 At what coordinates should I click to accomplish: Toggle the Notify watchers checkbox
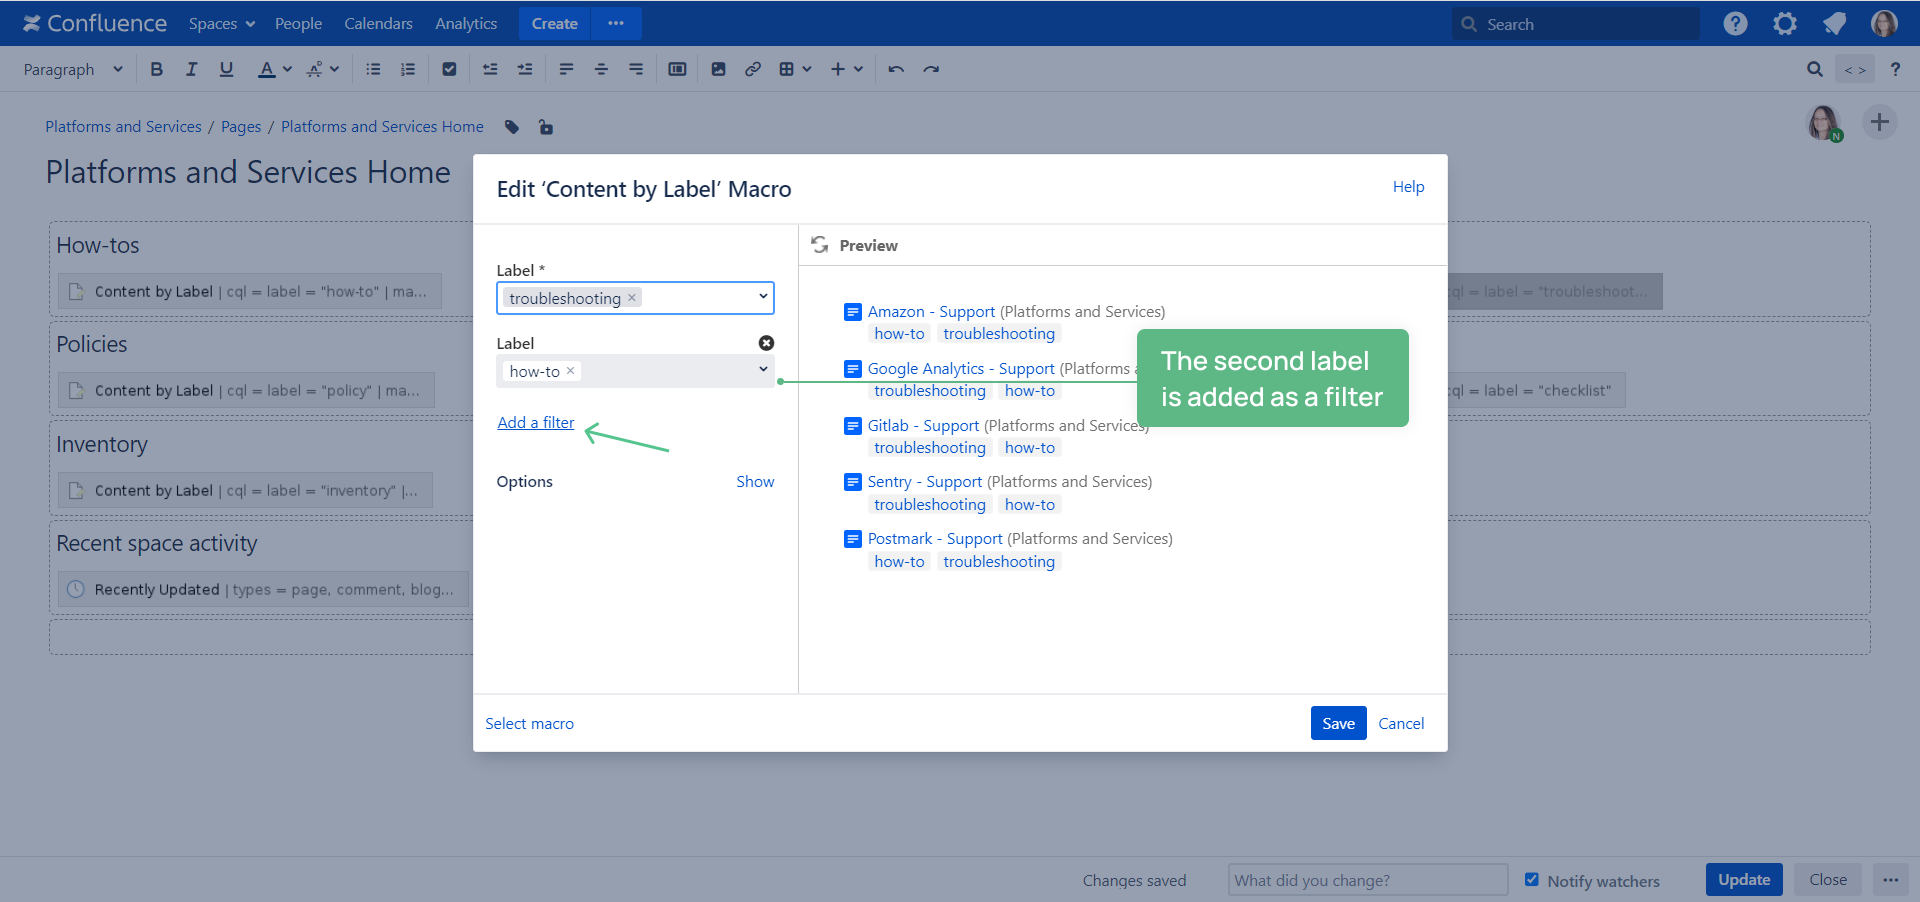(1532, 880)
